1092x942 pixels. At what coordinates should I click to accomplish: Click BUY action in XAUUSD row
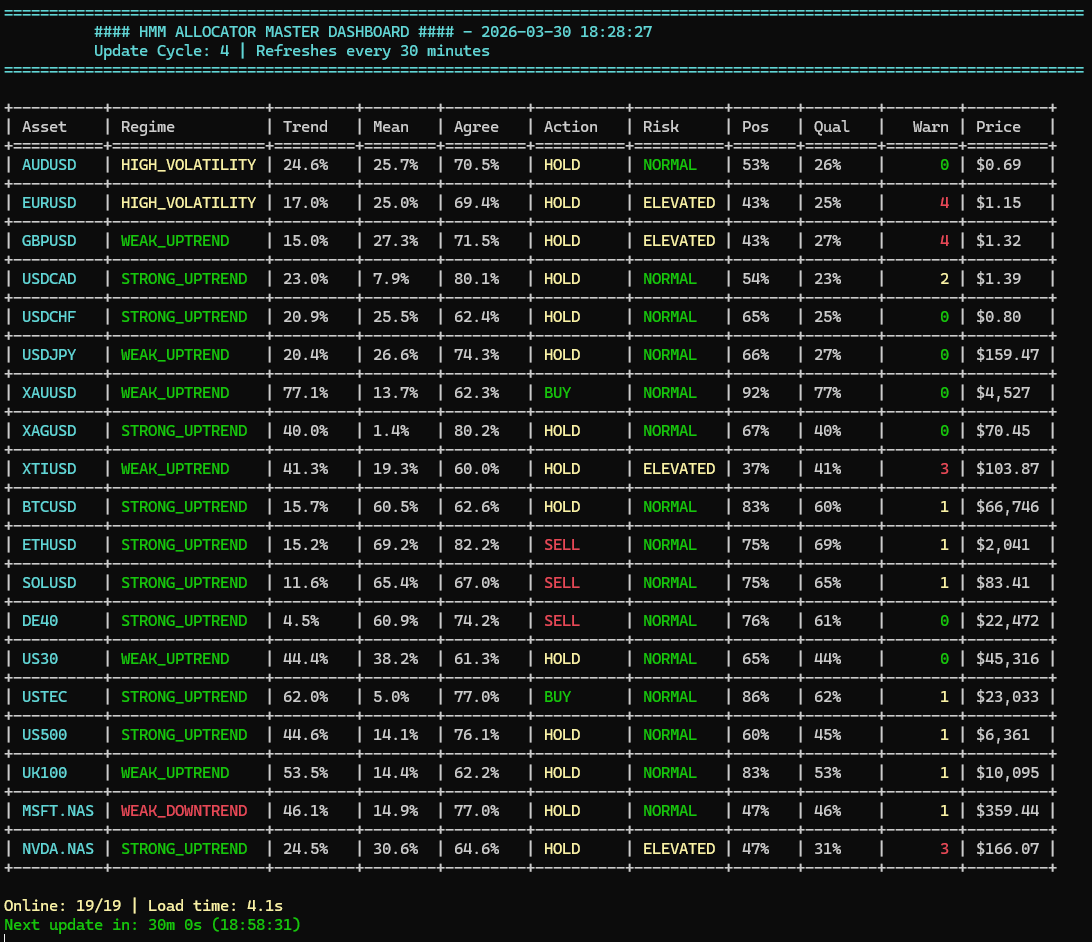557,393
